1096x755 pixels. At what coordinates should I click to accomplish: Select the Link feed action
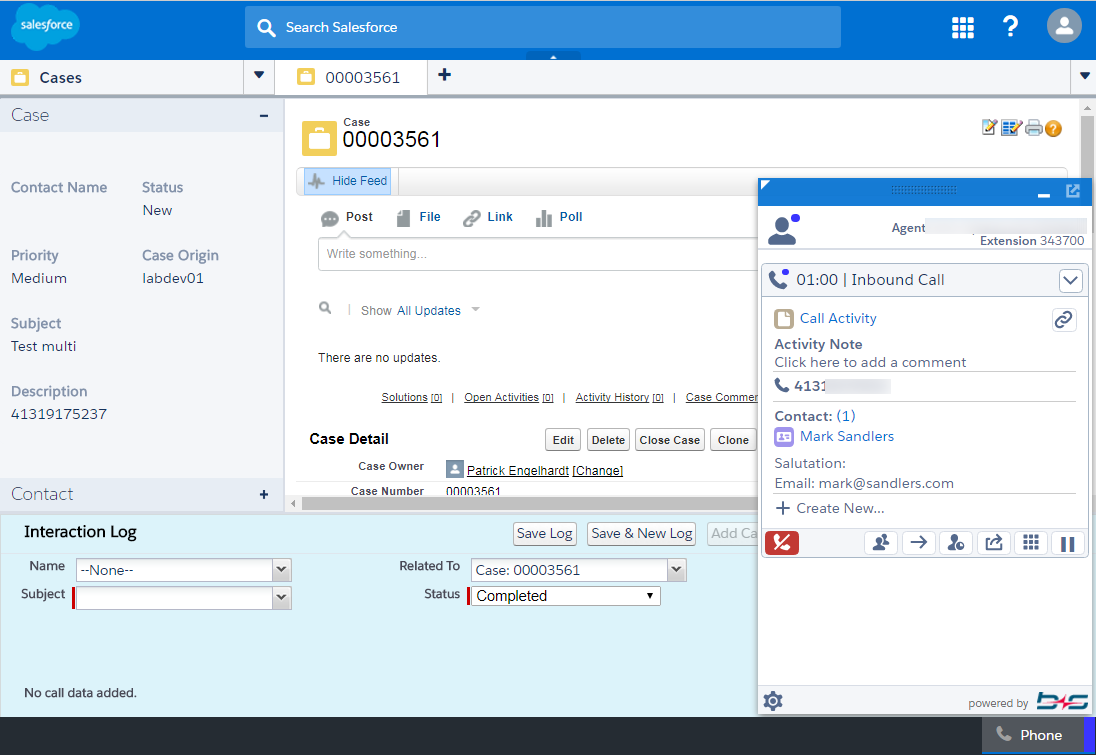[x=488, y=217]
